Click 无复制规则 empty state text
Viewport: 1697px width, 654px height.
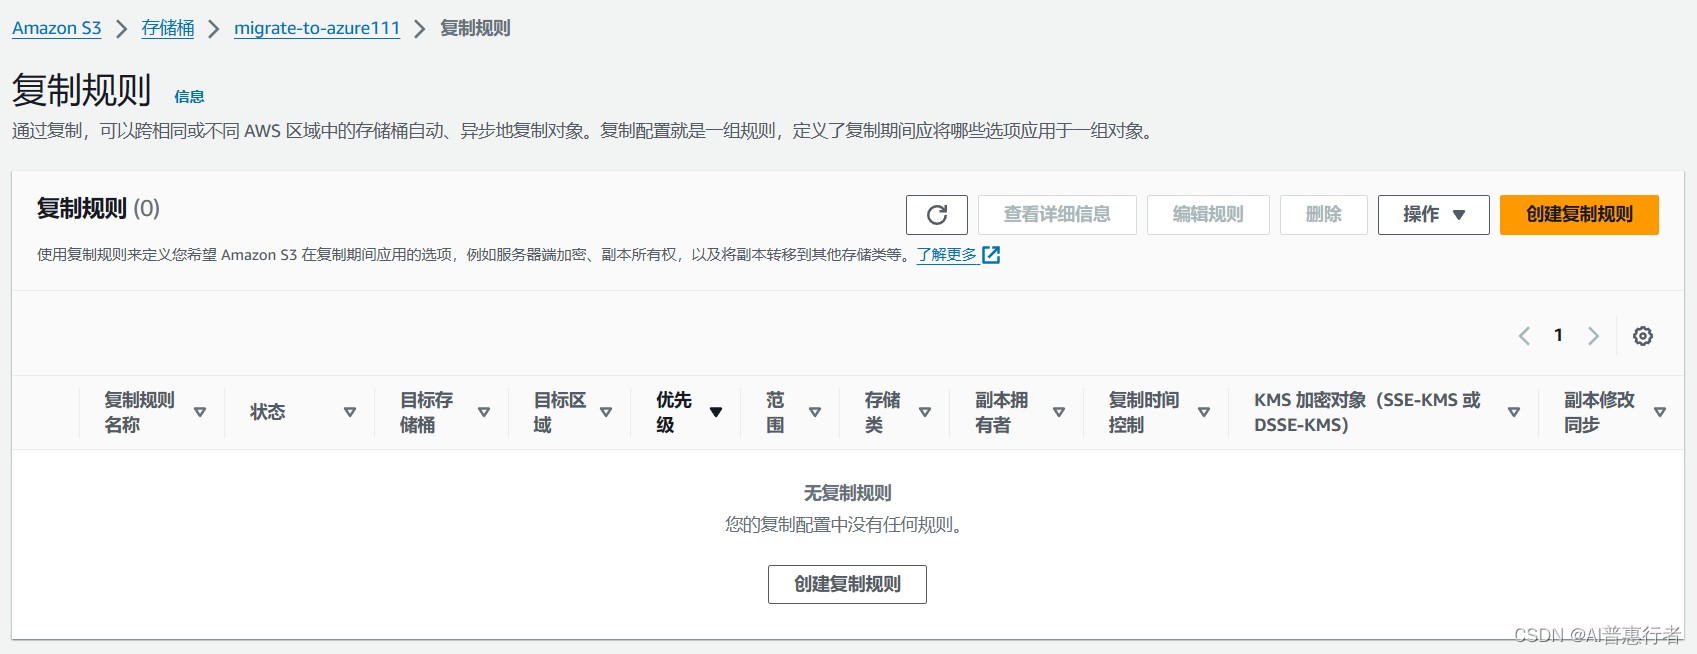tap(847, 493)
